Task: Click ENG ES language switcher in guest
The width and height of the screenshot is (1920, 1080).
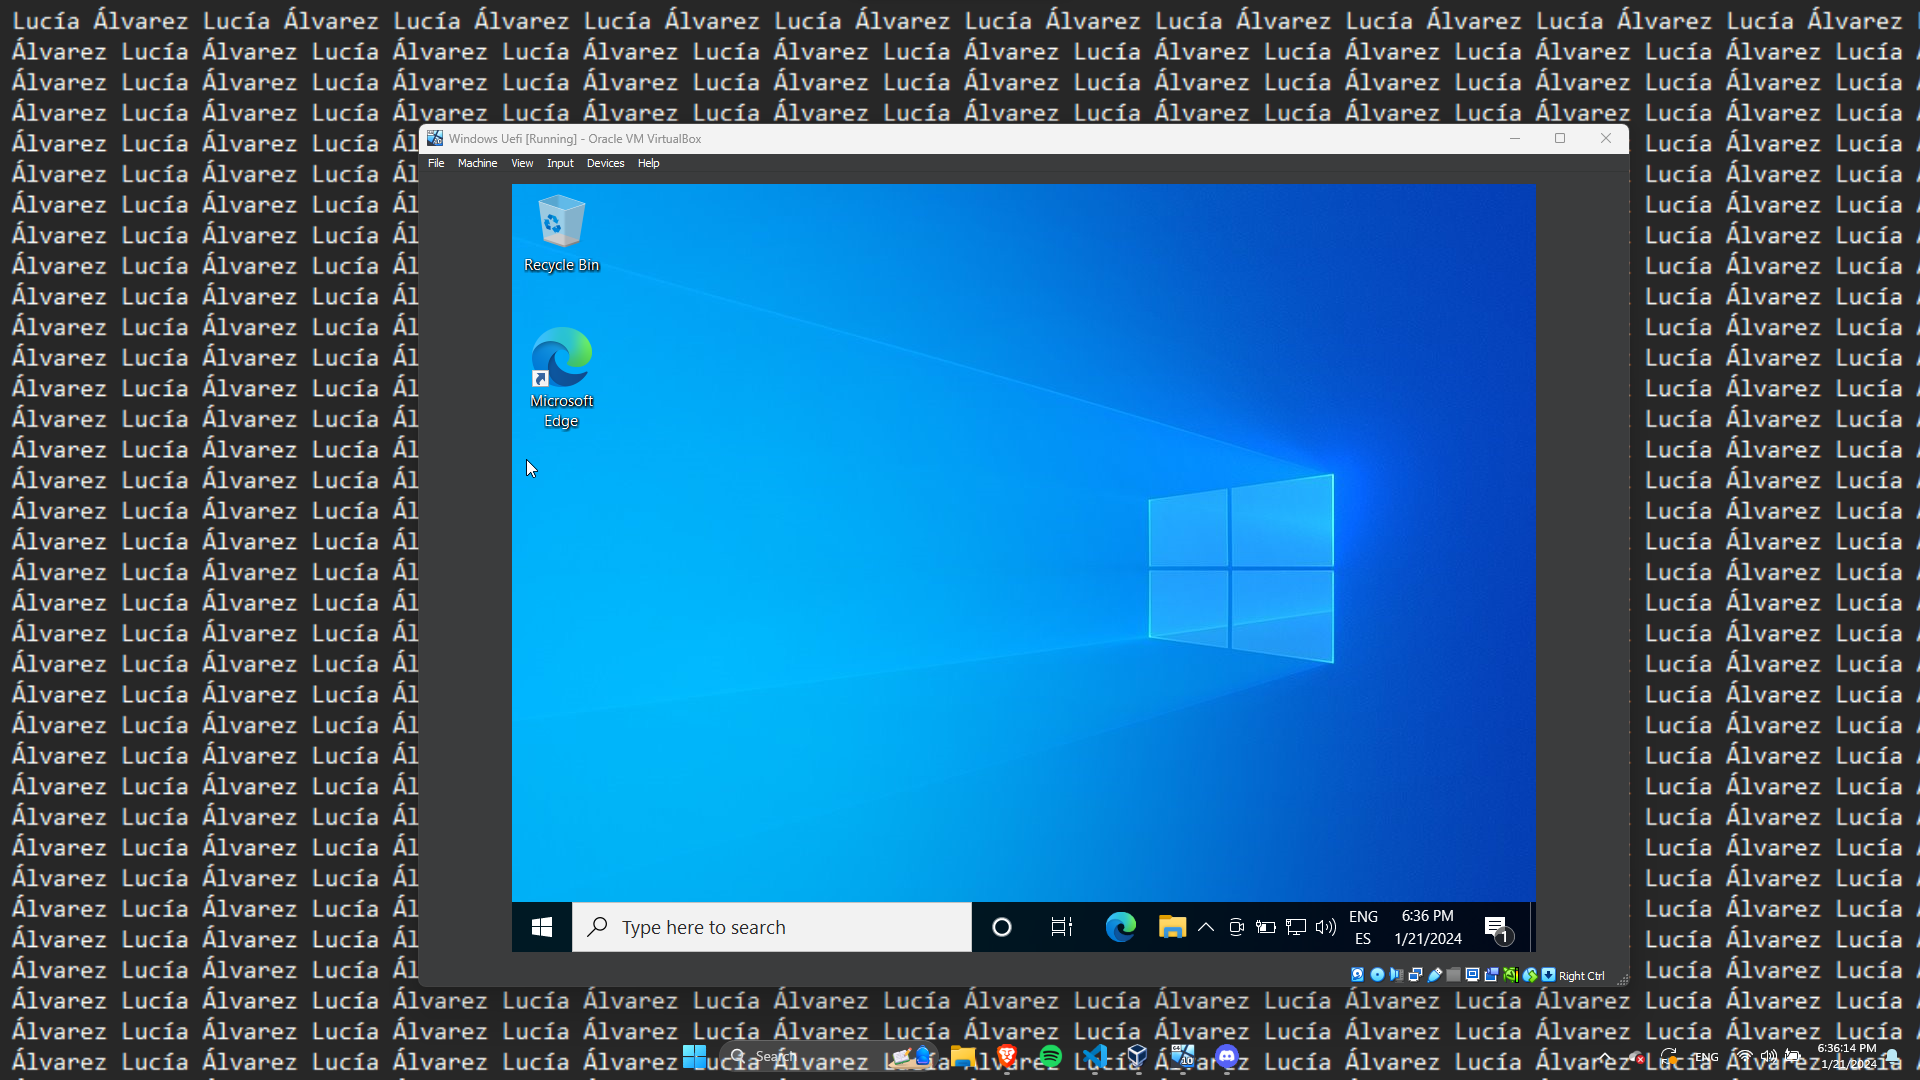Action: click(x=1363, y=927)
